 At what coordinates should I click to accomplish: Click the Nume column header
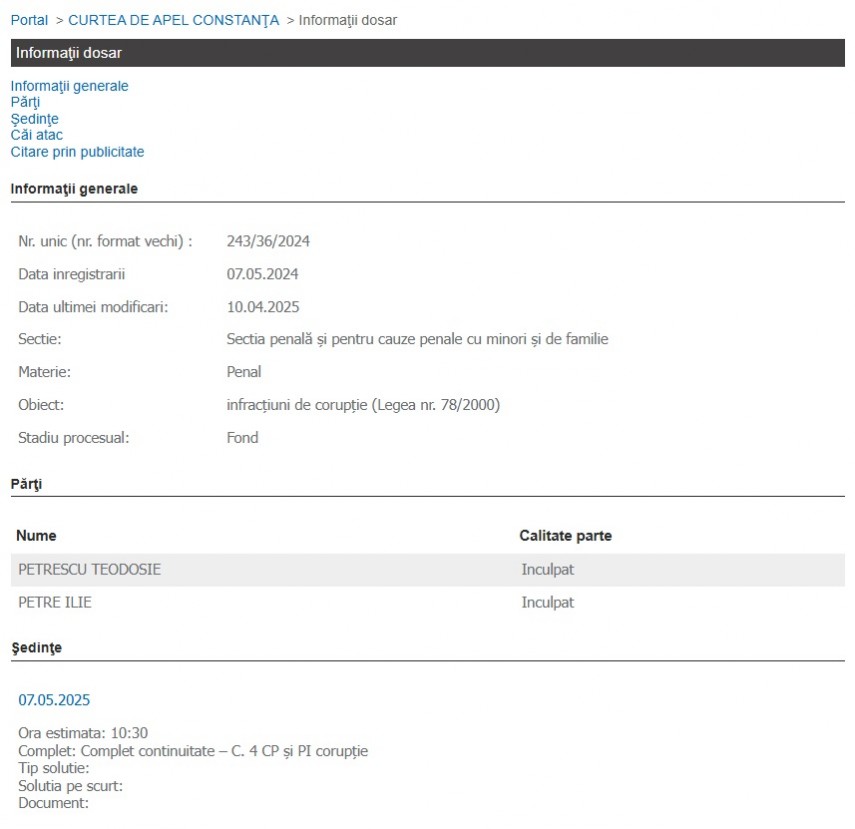pyautogui.click(x=36, y=536)
